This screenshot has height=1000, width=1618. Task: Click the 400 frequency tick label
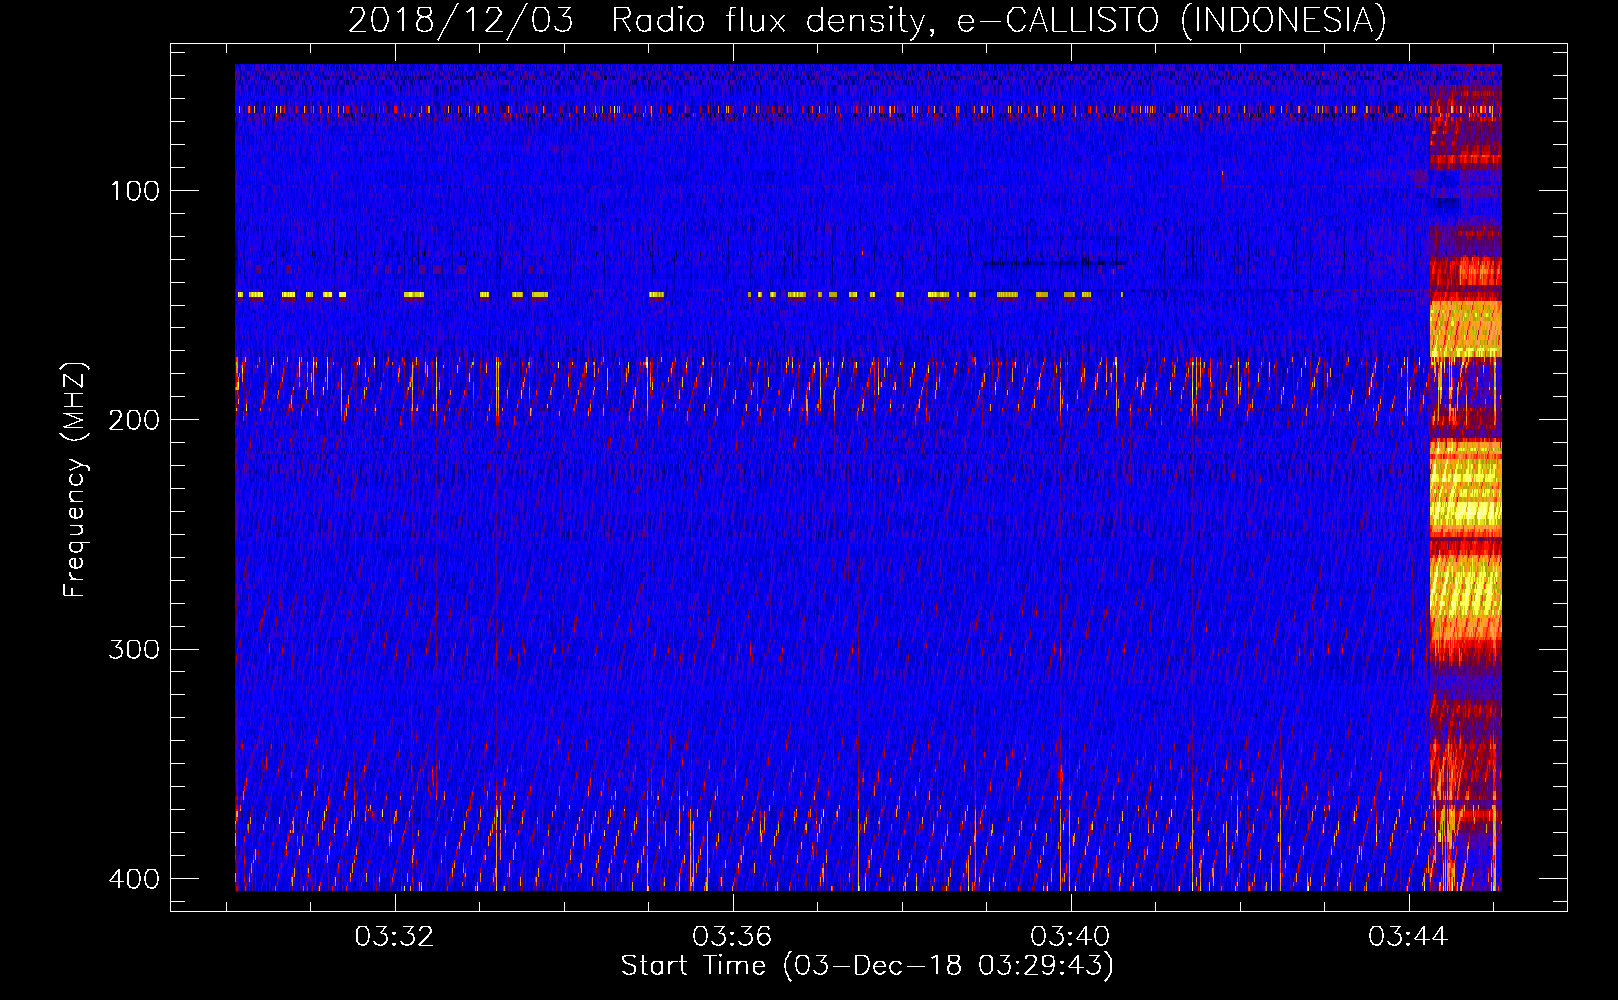tap(134, 879)
